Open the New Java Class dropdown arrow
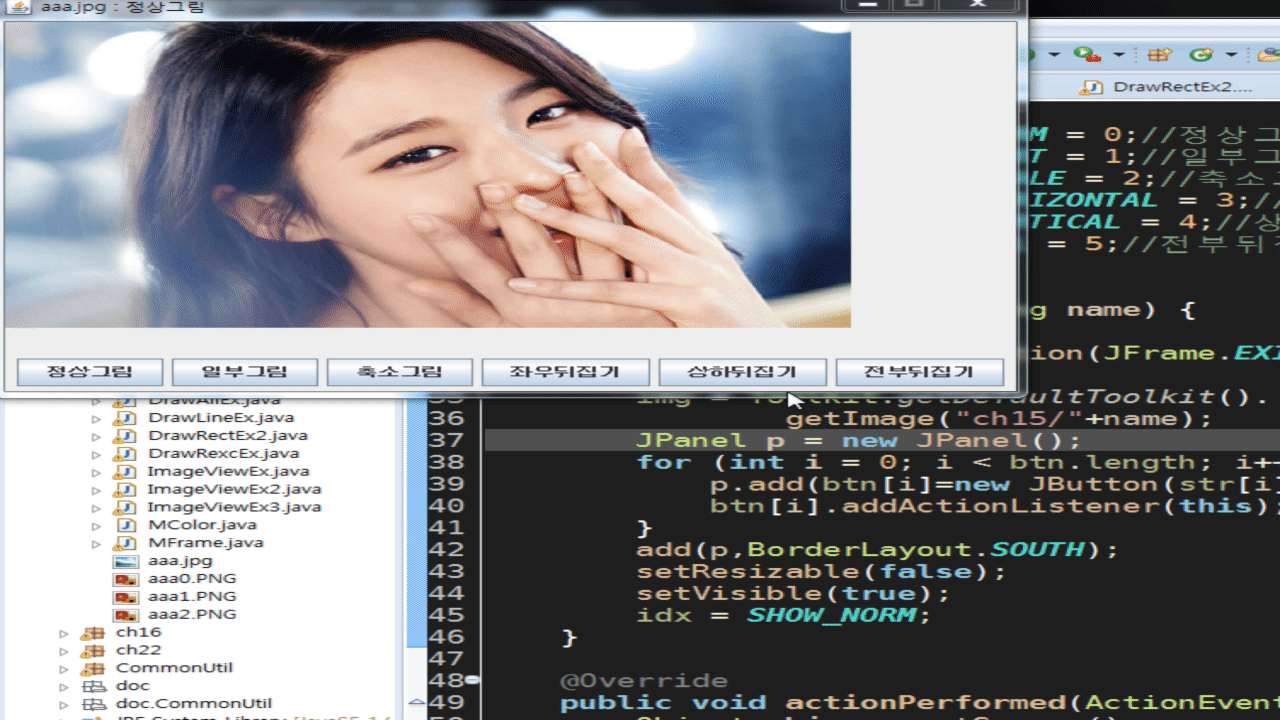Screen dimensions: 1280x720 pos(1231,55)
